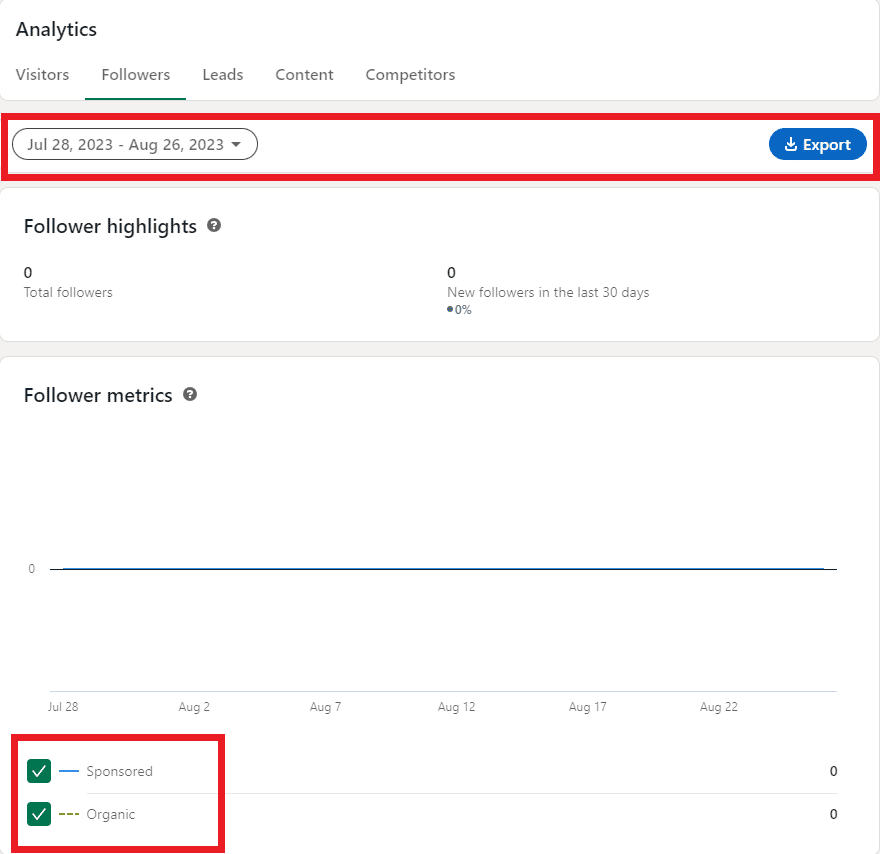This screenshot has height=854, width=880.
Task: Toggle the Organic checkbox off
Action: pos(38,814)
